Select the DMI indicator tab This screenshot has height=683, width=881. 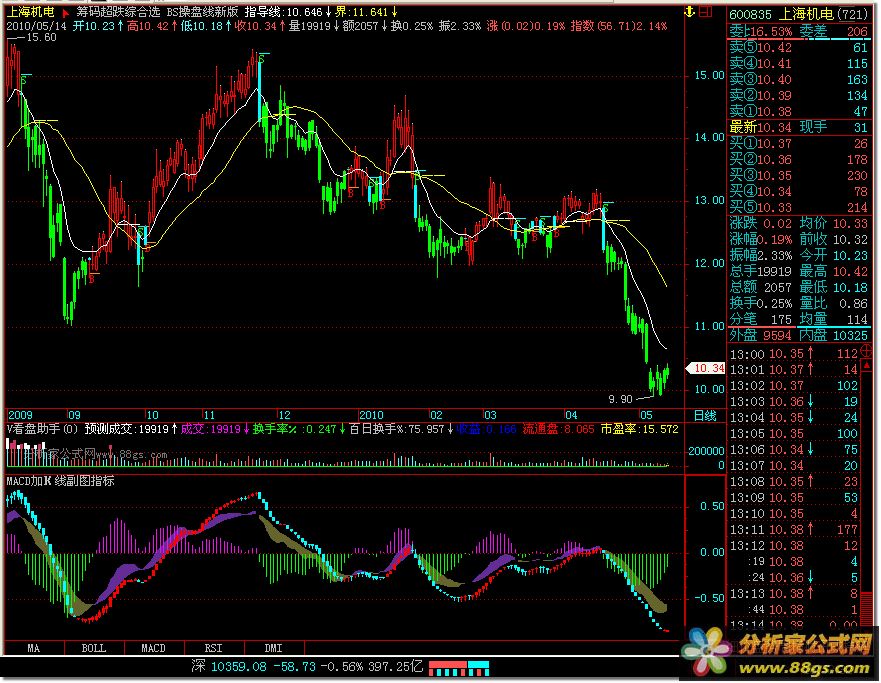pos(272,648)
